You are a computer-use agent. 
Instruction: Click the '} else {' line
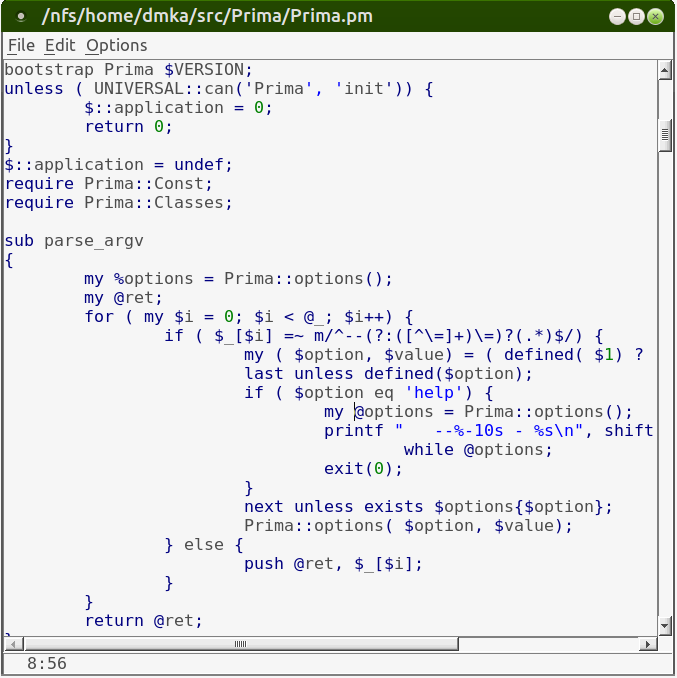coord(204,545)
